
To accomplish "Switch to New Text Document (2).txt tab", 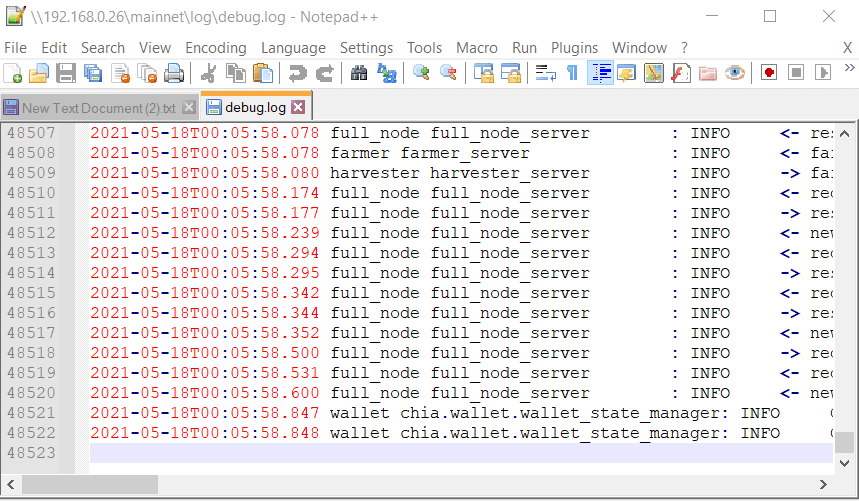I will click(99, 108).
